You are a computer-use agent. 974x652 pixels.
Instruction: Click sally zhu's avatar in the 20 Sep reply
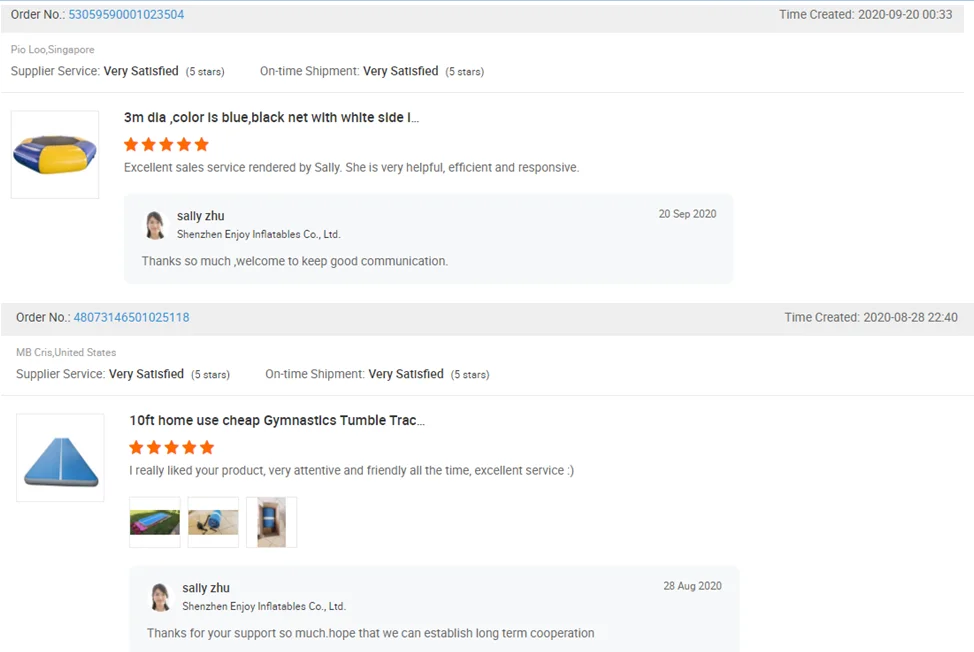click(x=155, y=225)
